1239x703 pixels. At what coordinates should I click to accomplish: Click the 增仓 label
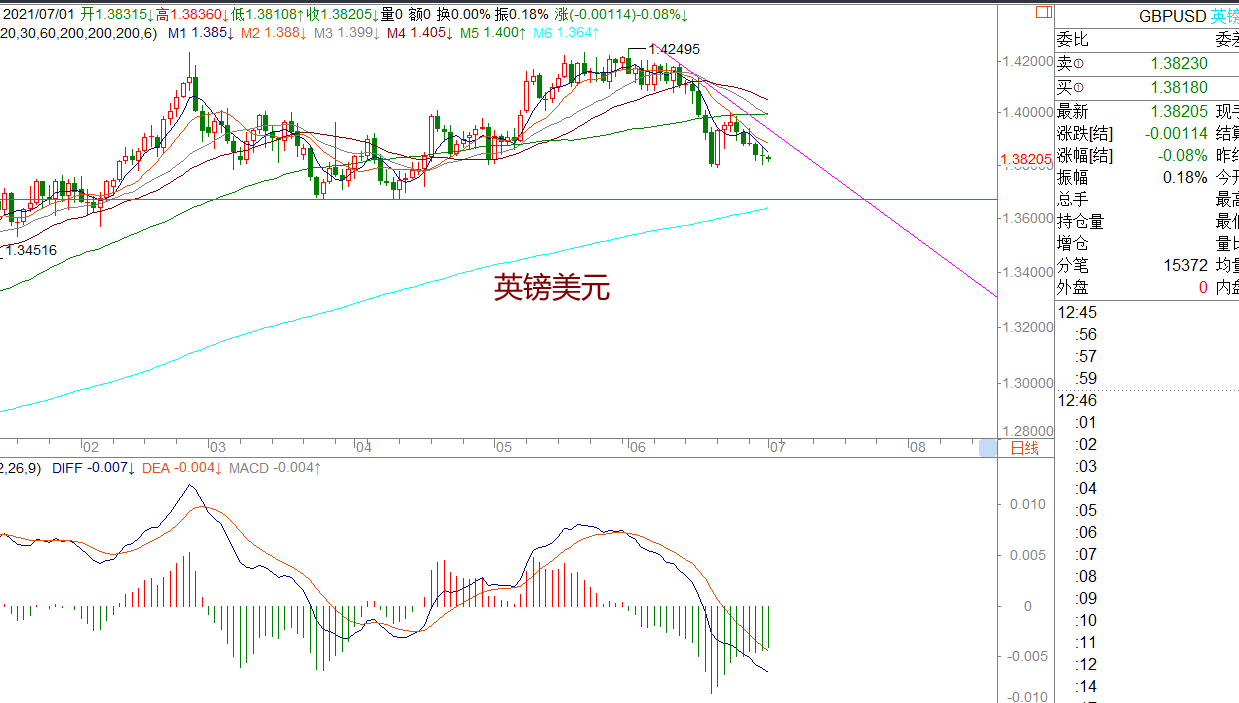1073,244
